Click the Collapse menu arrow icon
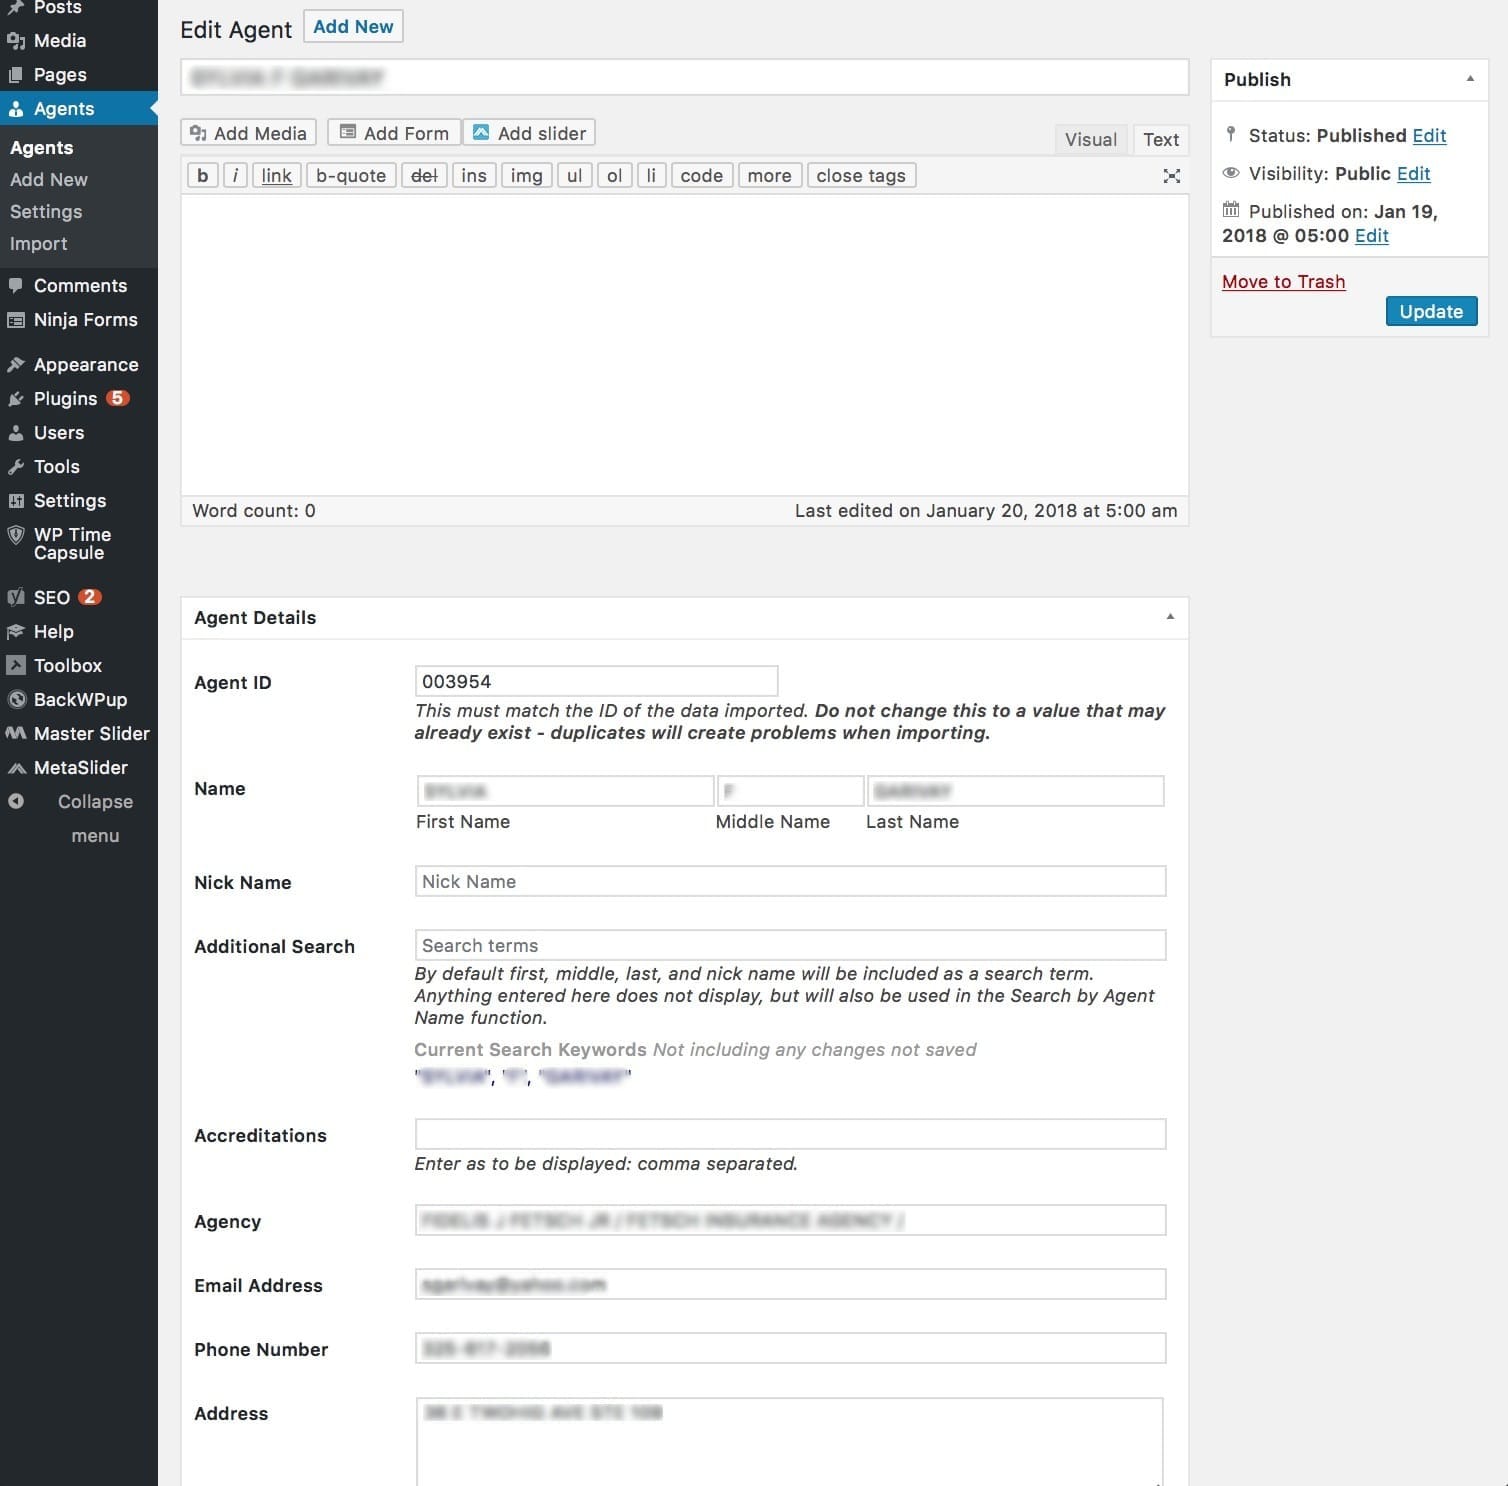Viewport: 1508px width, 1486px height. 16,802
